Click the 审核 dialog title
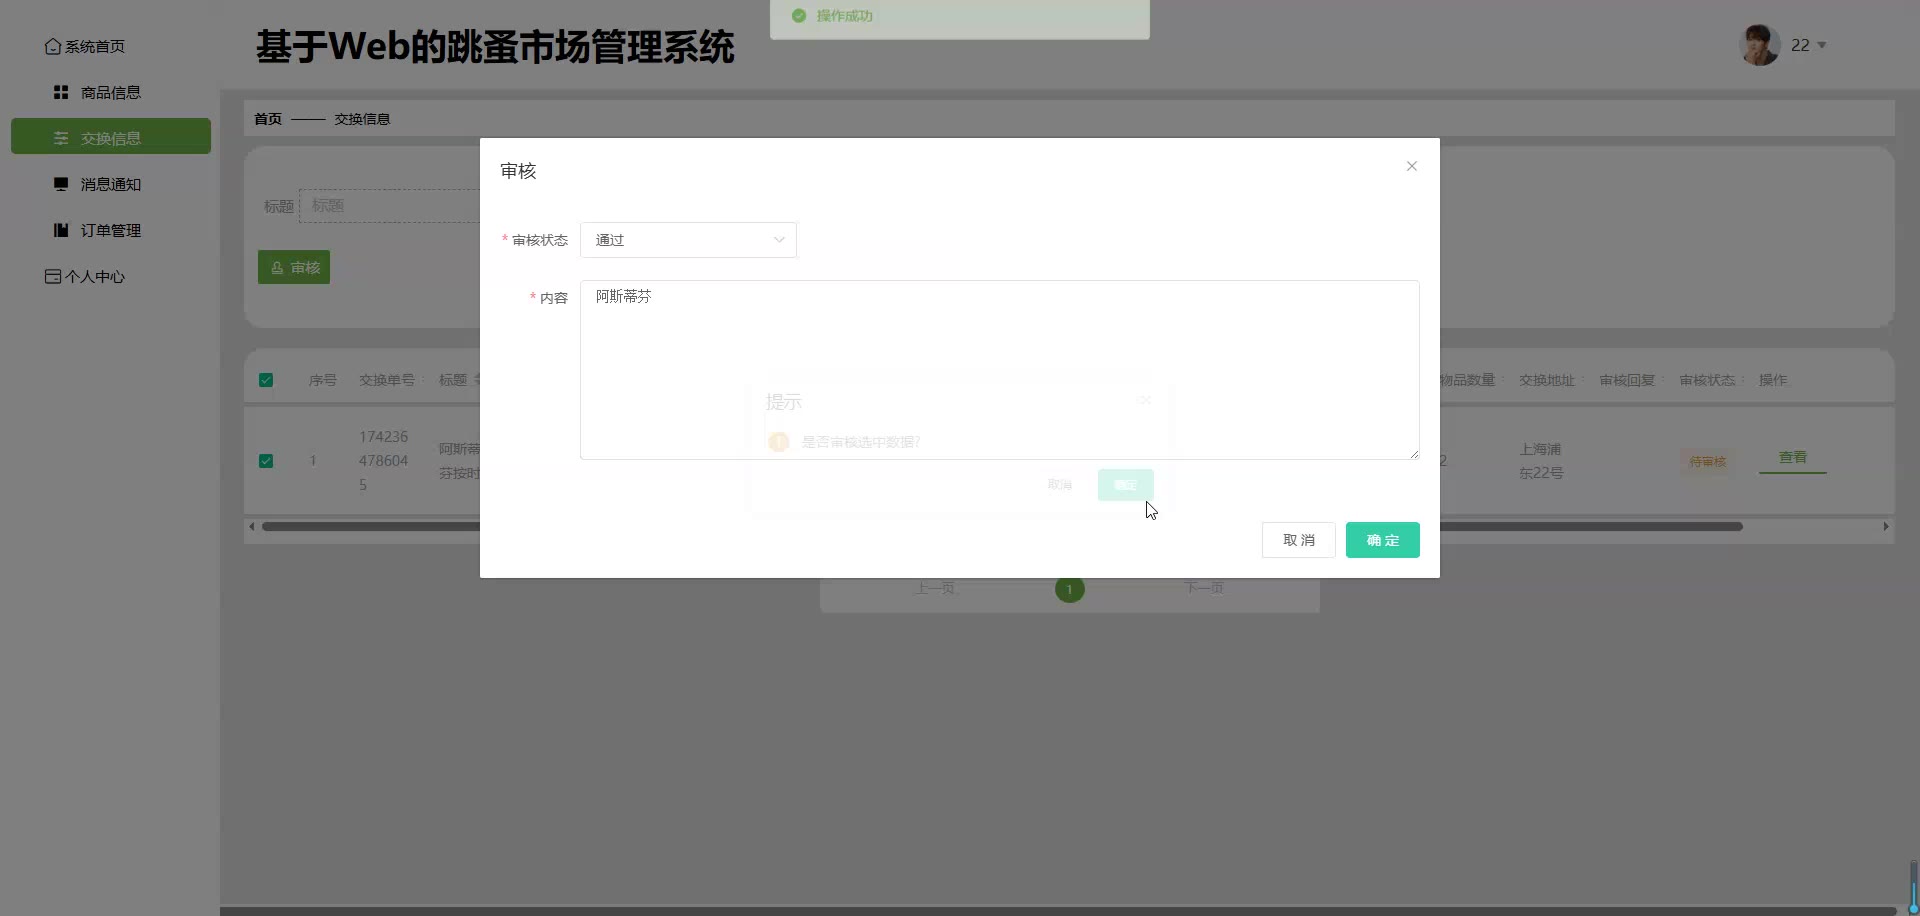 coord(518,171)
